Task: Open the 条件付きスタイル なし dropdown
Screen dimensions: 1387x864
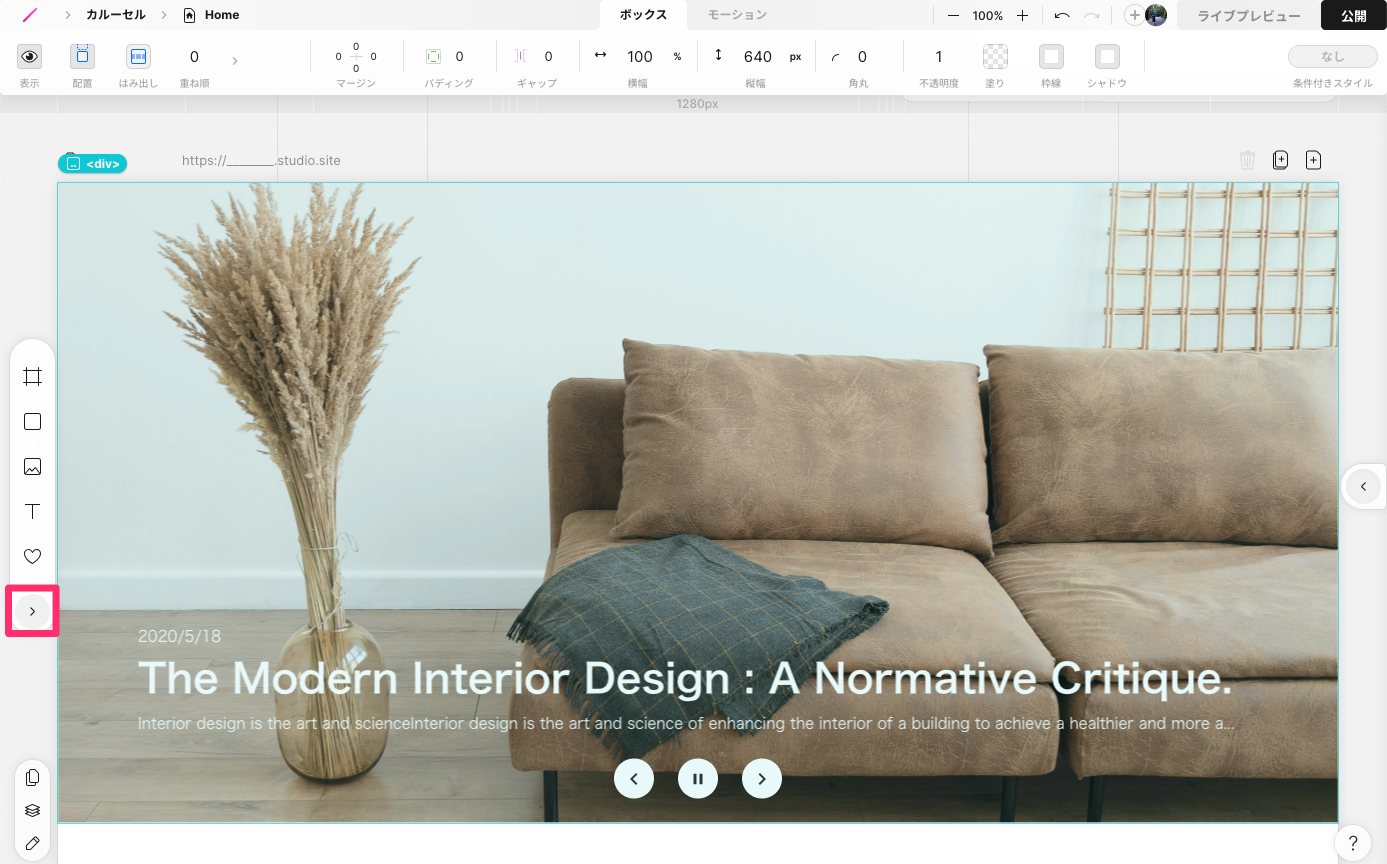Action: (x=1332, y=57)
